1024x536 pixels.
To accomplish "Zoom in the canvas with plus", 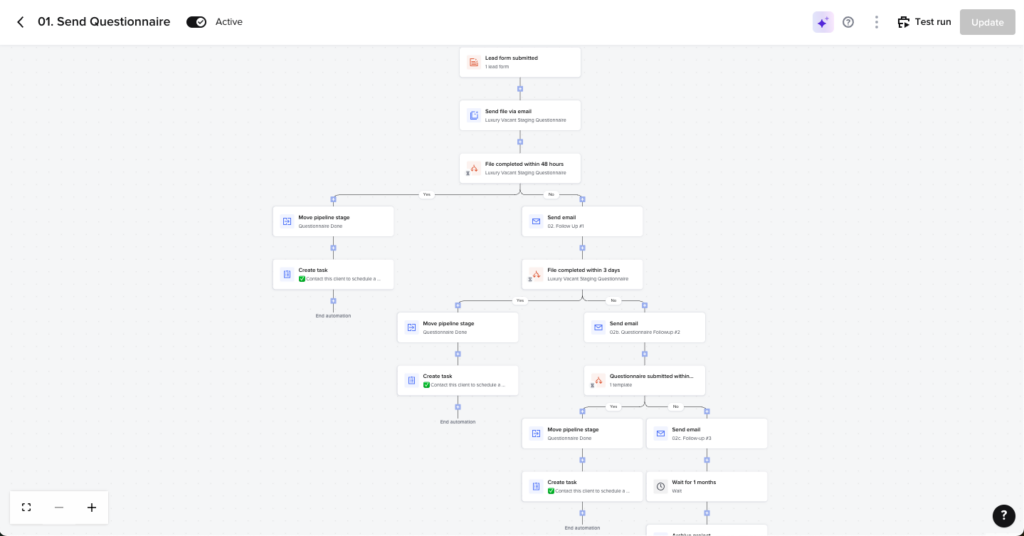I will coord(91,507).
